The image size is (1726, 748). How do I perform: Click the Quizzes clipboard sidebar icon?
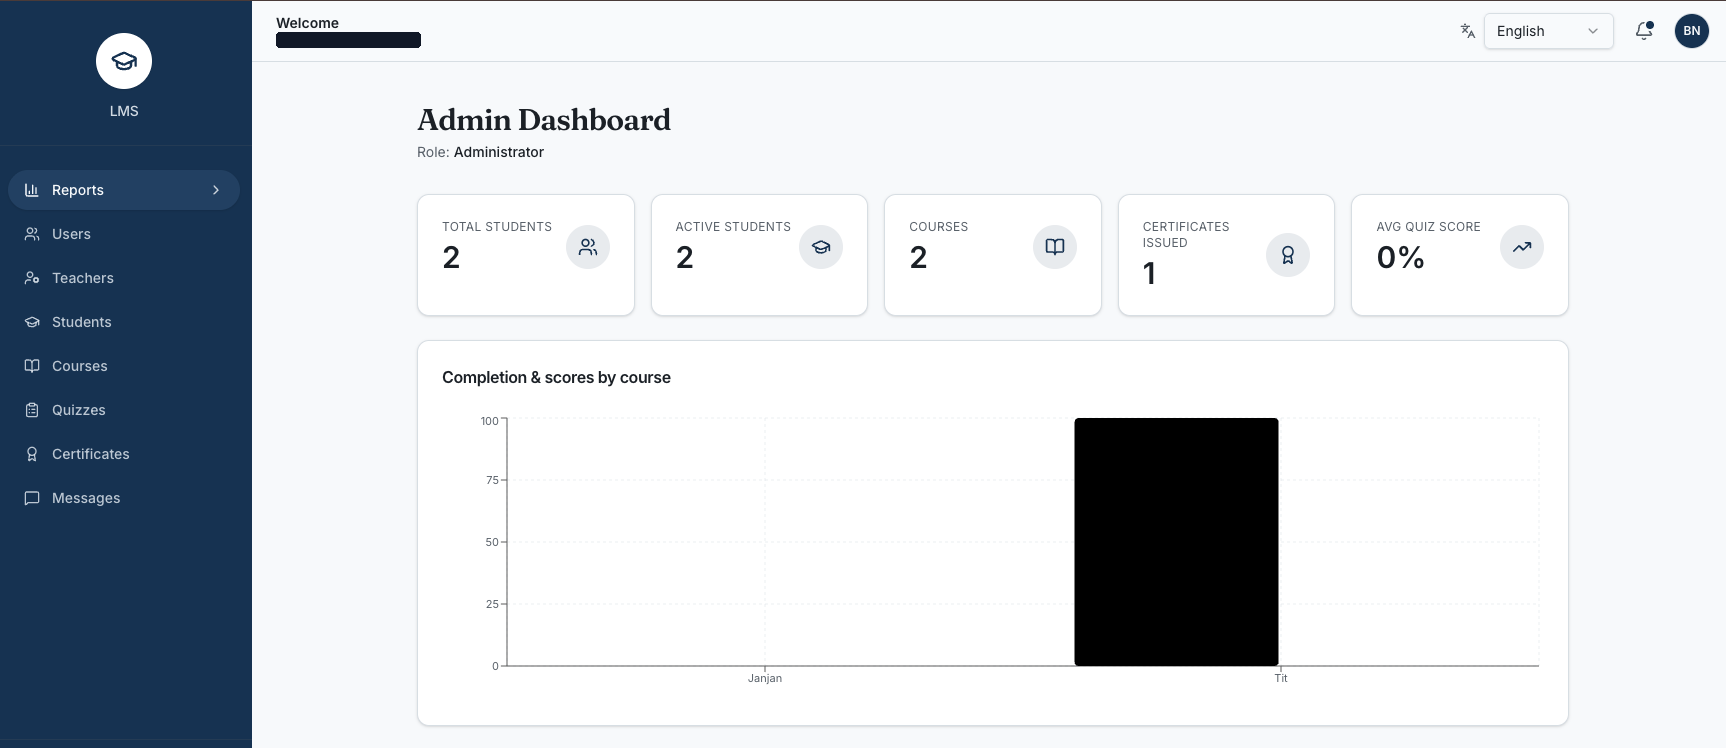(x=32, y=410)
